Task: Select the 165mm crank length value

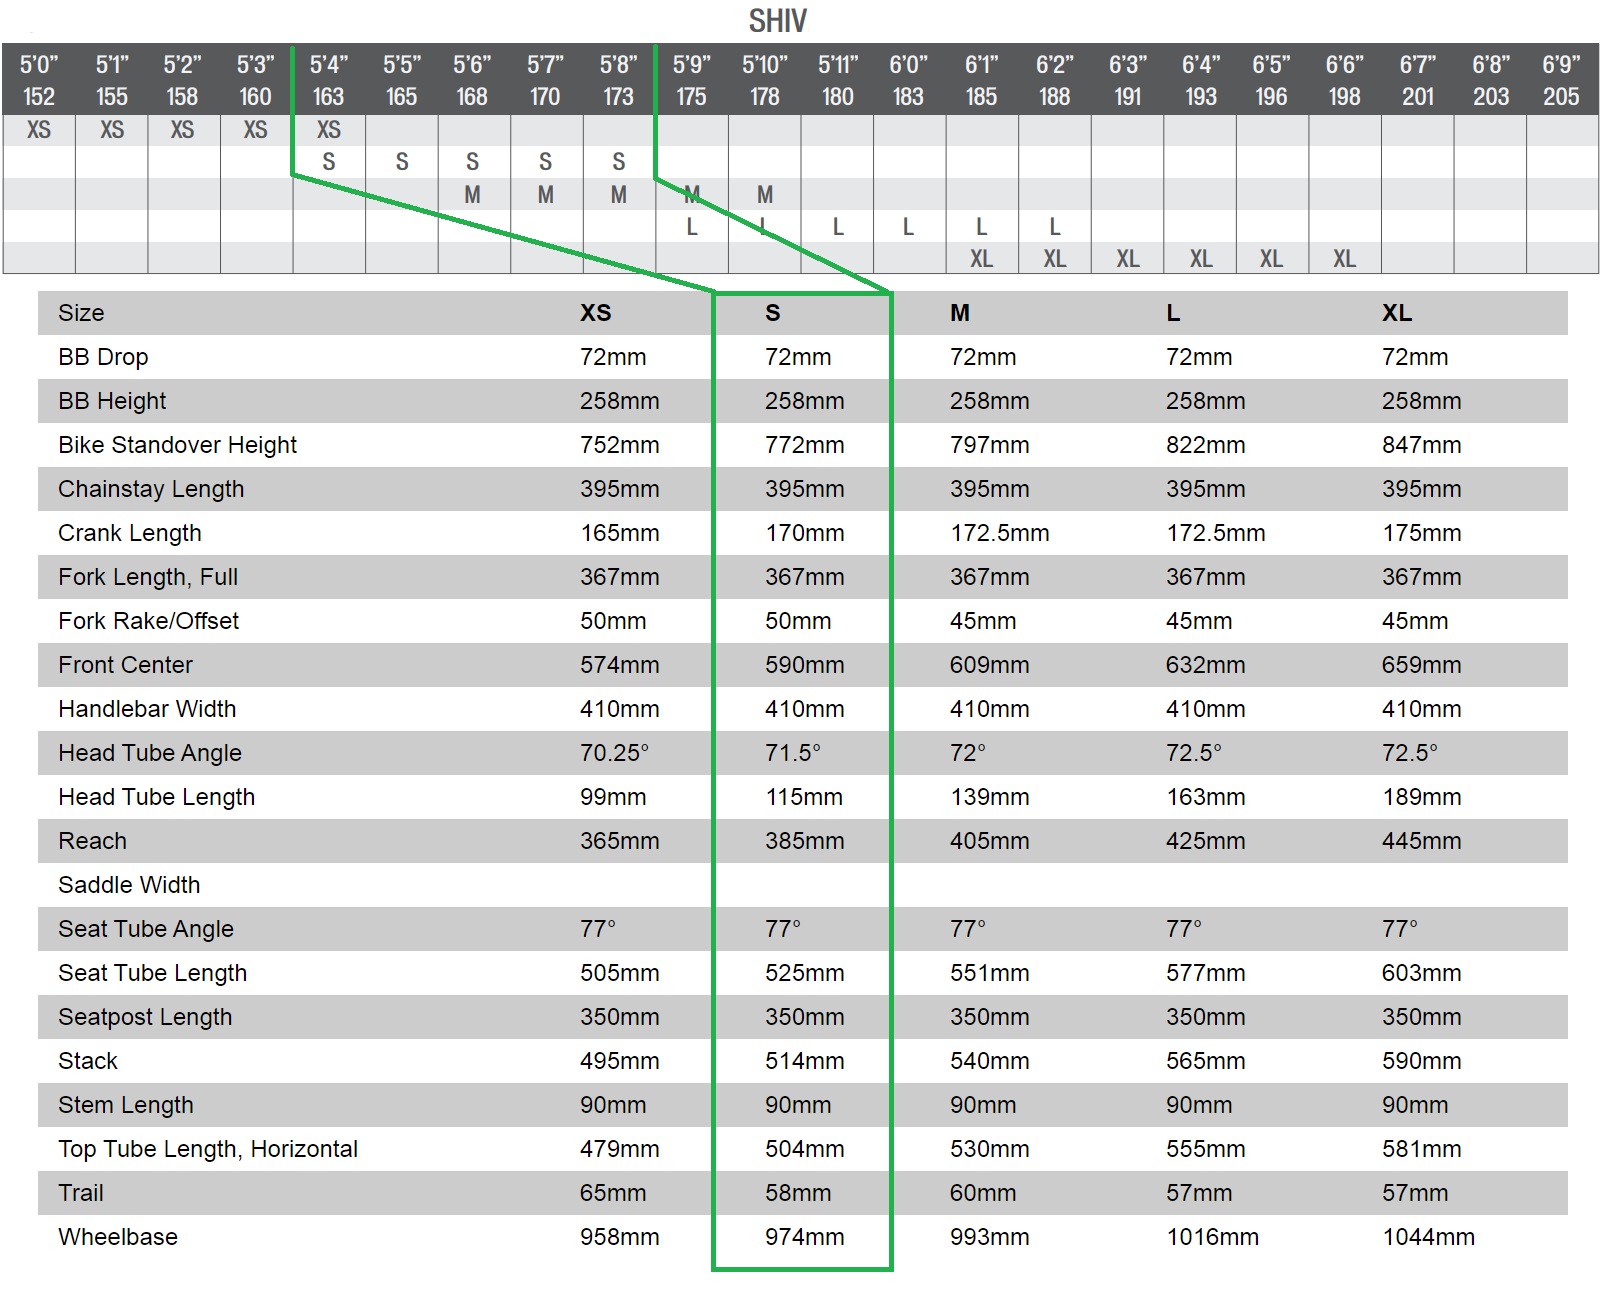Action: click(620, 533)
